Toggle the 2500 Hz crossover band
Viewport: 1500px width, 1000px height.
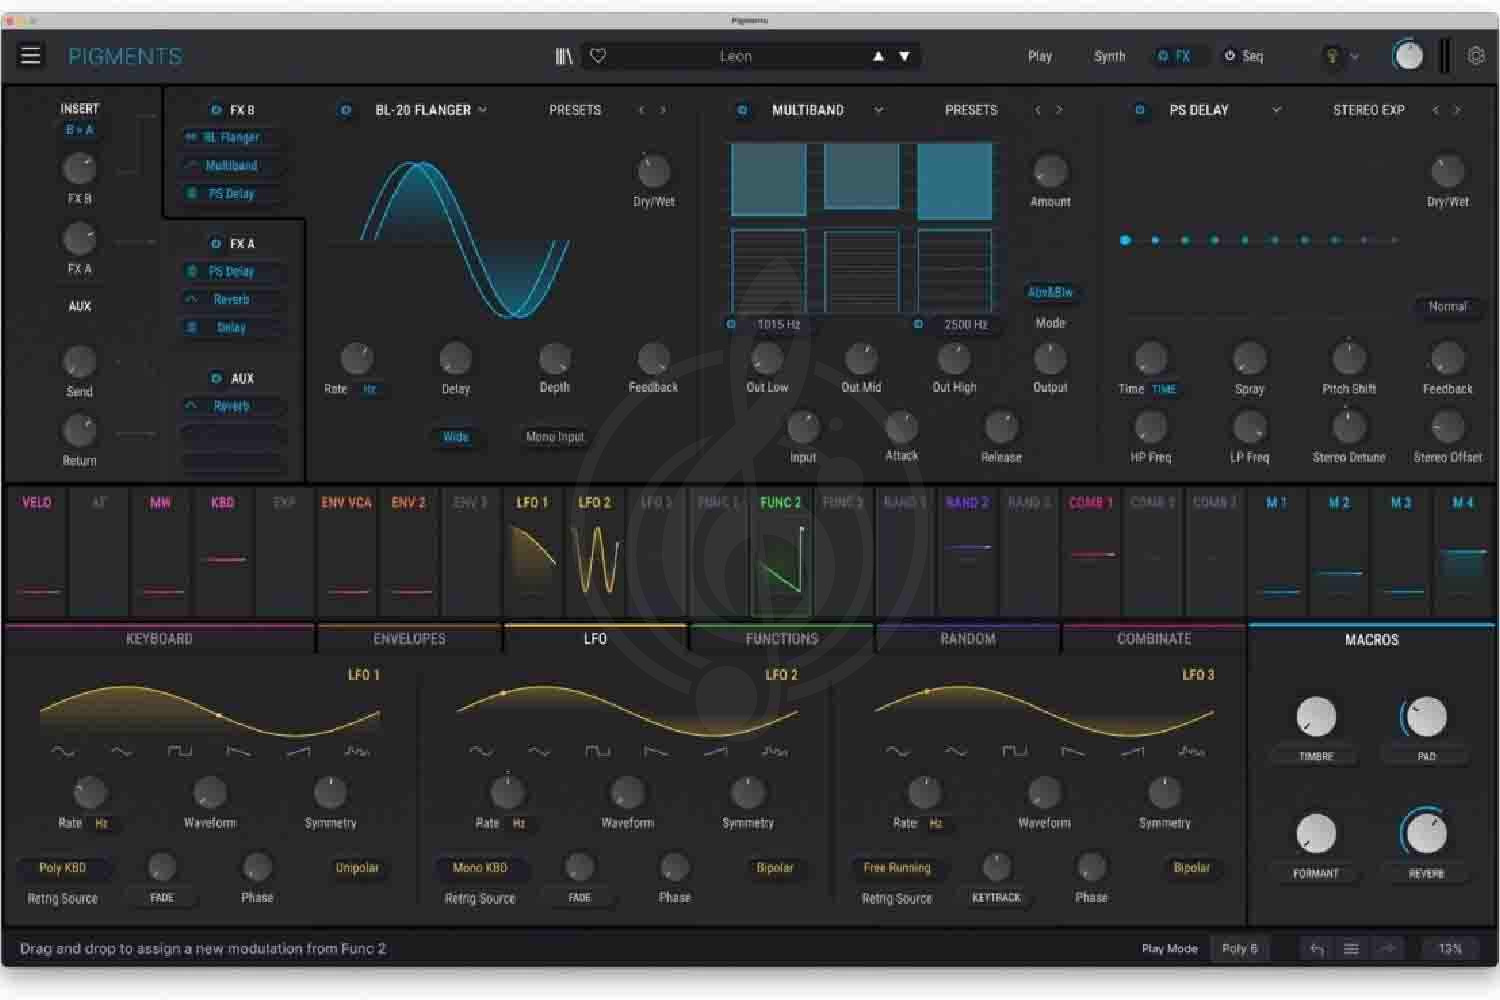click(918, 324)
